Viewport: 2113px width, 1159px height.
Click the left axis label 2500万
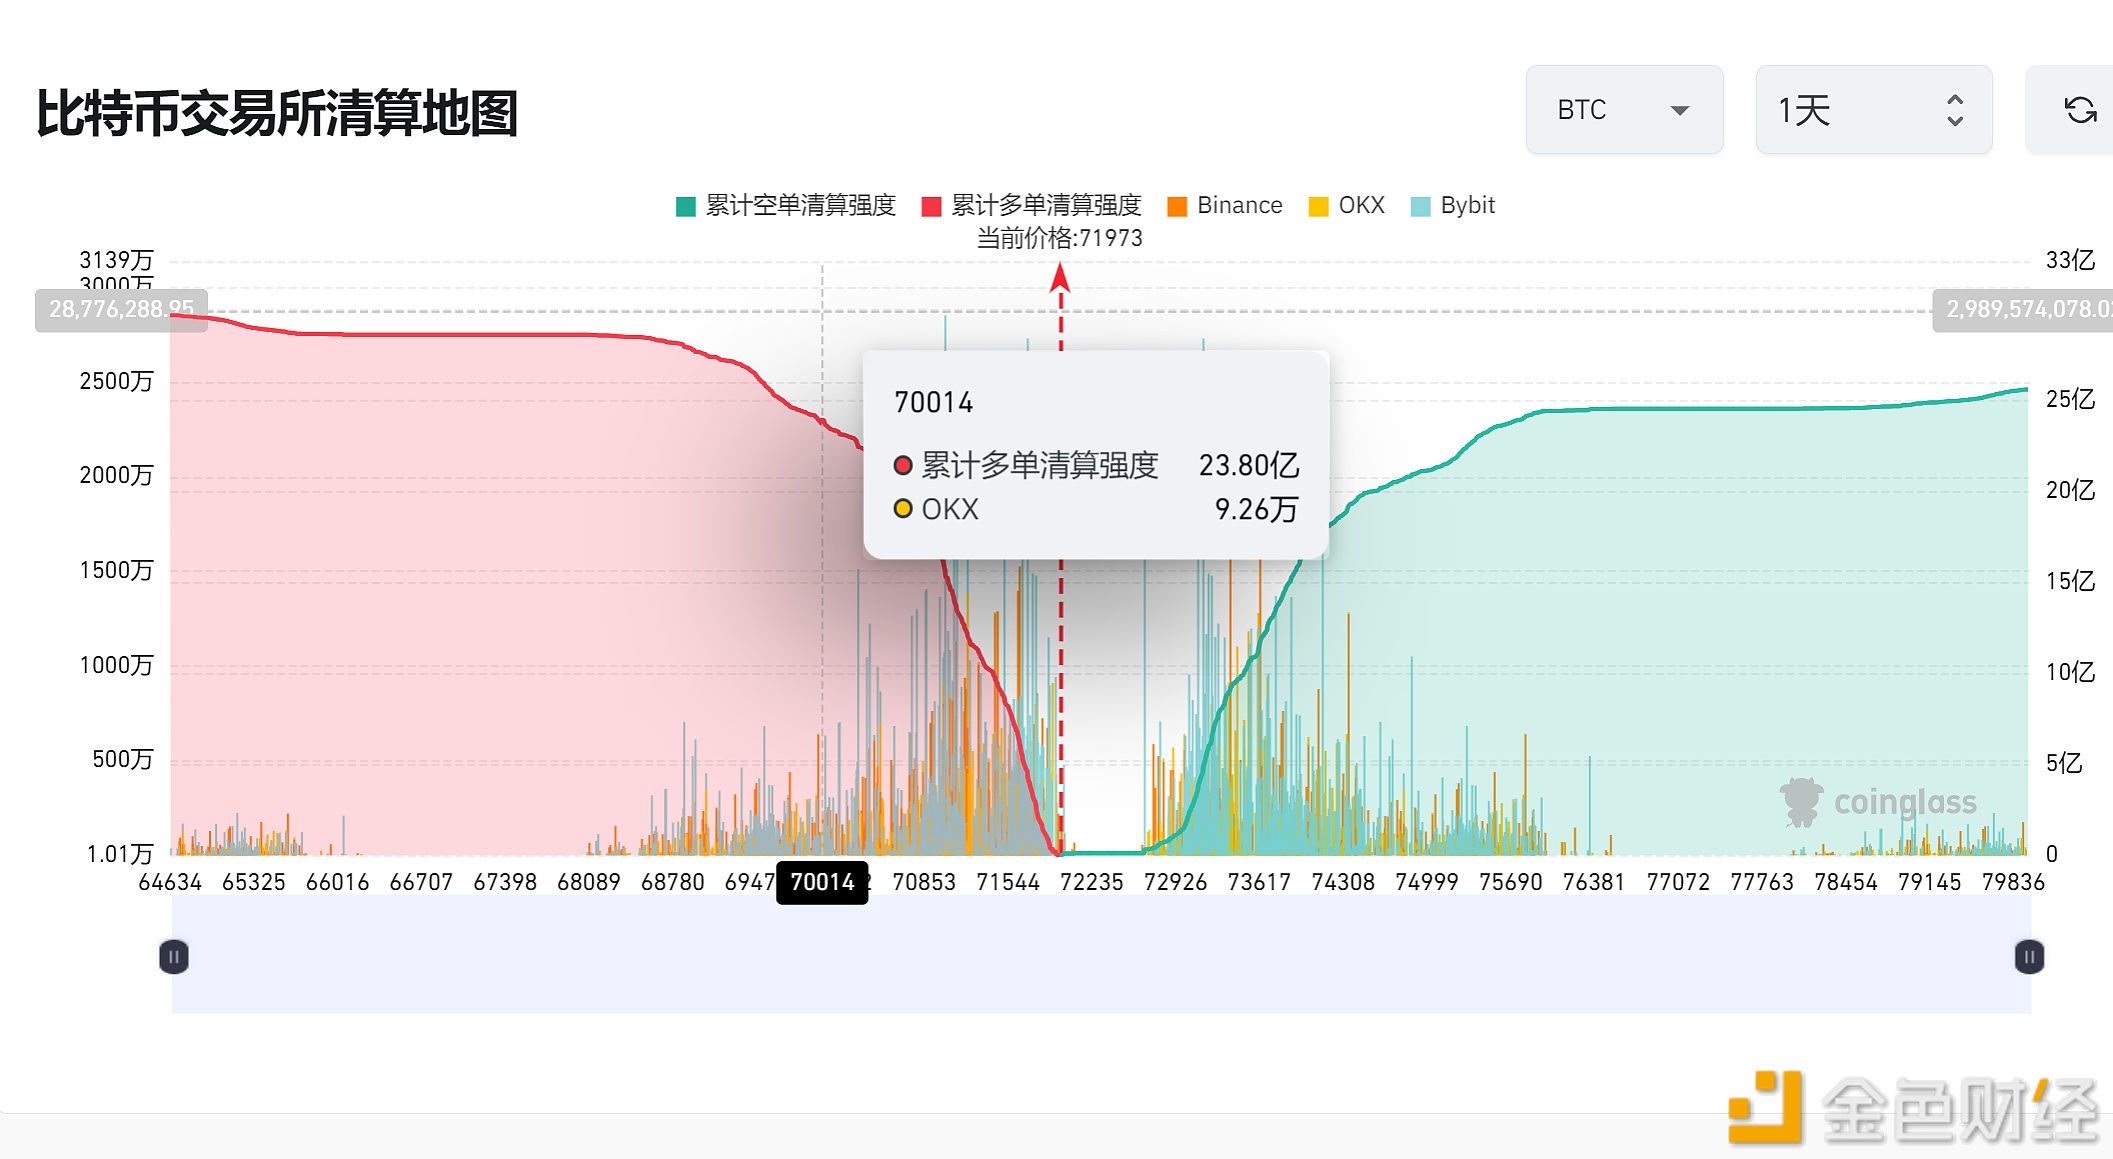click(116, 381)
